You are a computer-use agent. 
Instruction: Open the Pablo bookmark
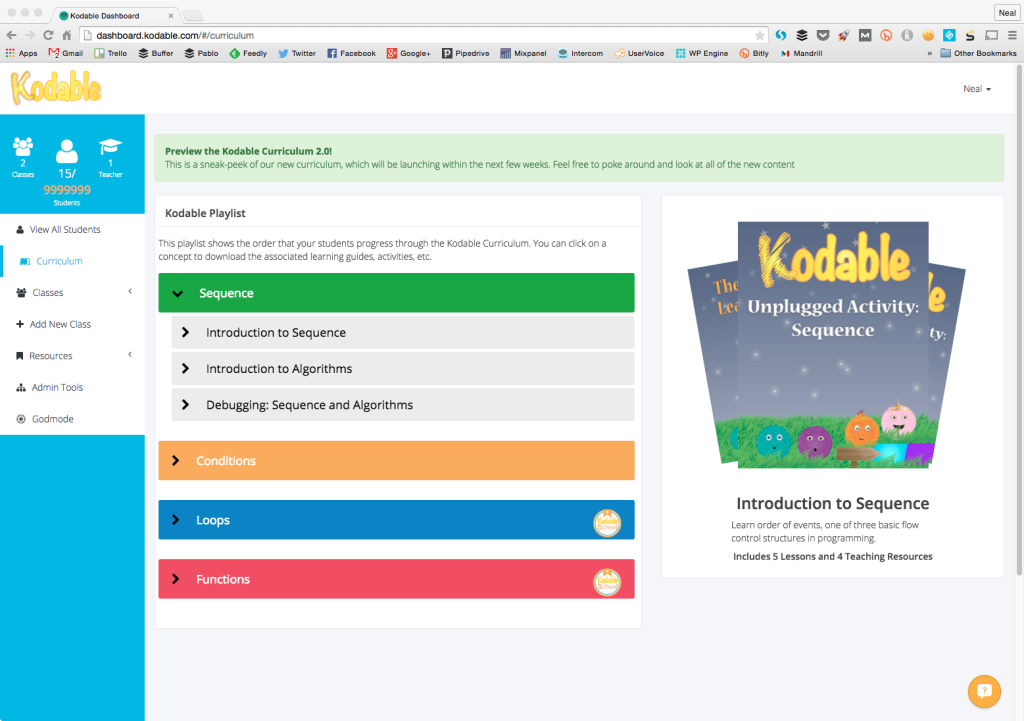[201, 54]
